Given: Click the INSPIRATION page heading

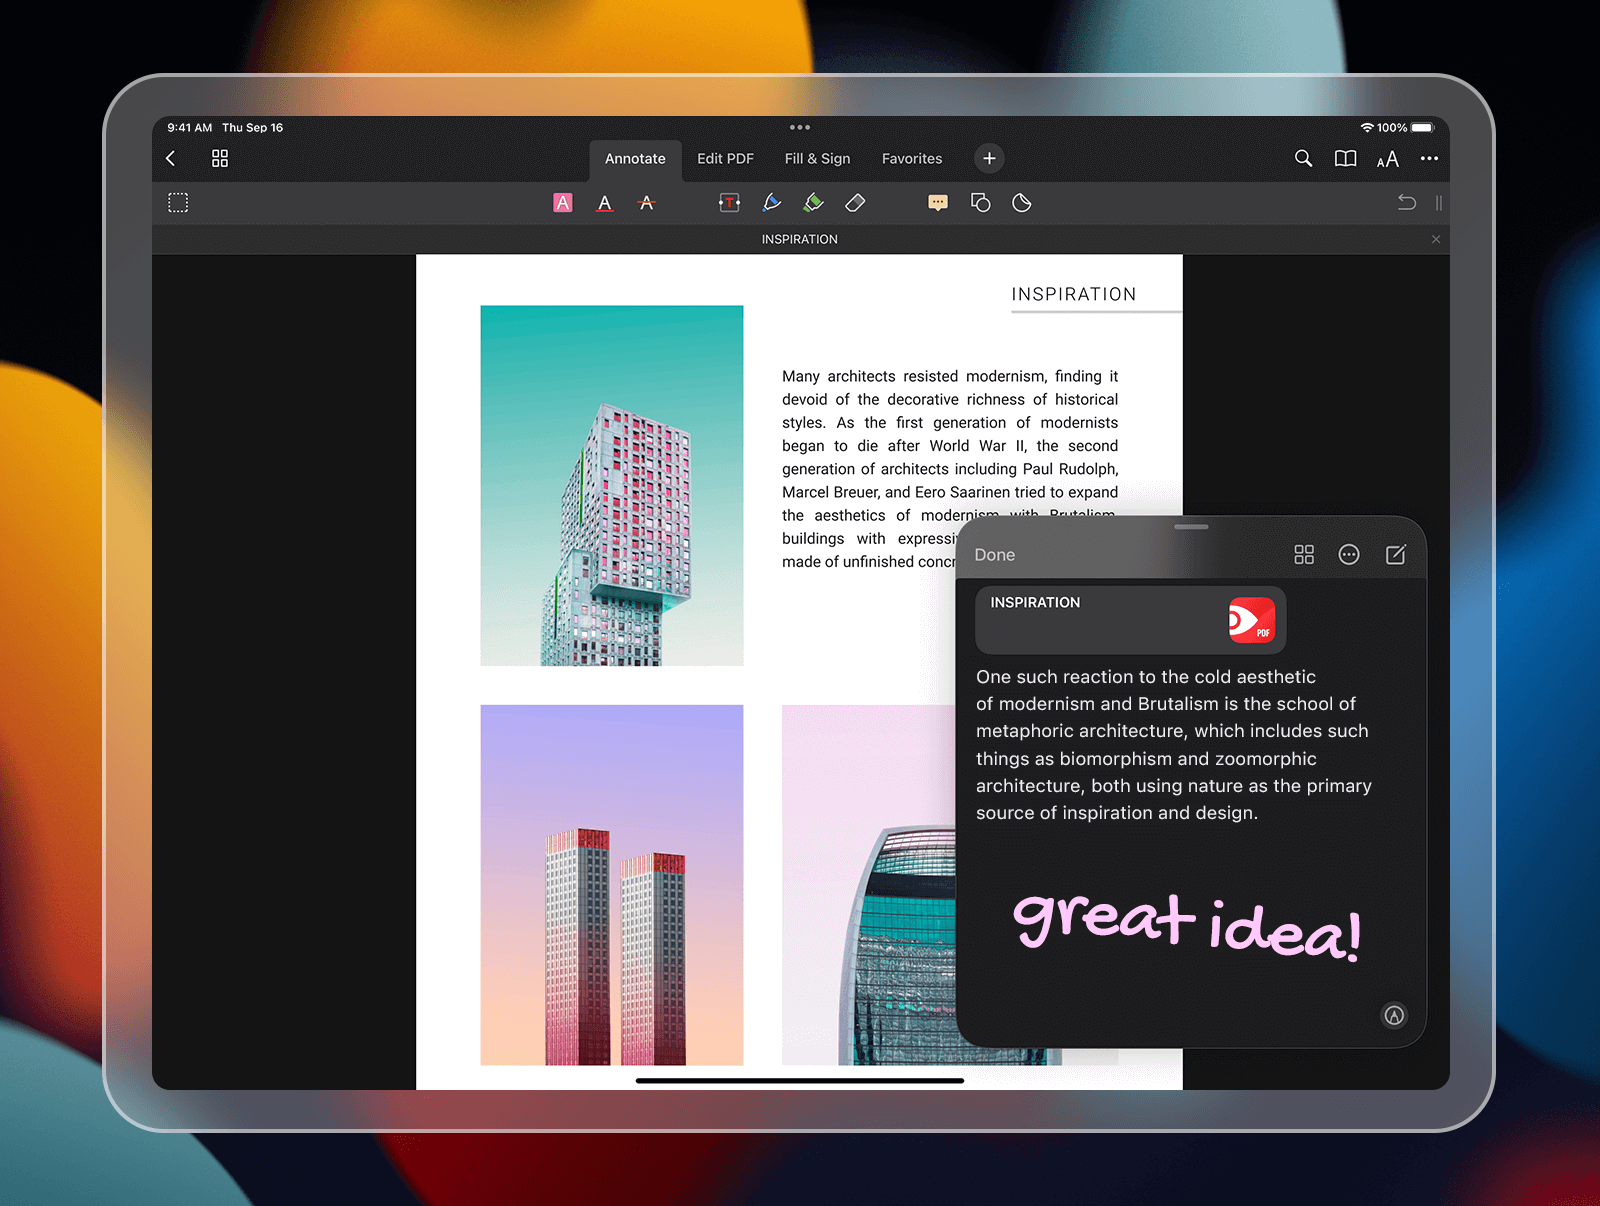Looking at the screenshot, I should (x=1073, y=294).
